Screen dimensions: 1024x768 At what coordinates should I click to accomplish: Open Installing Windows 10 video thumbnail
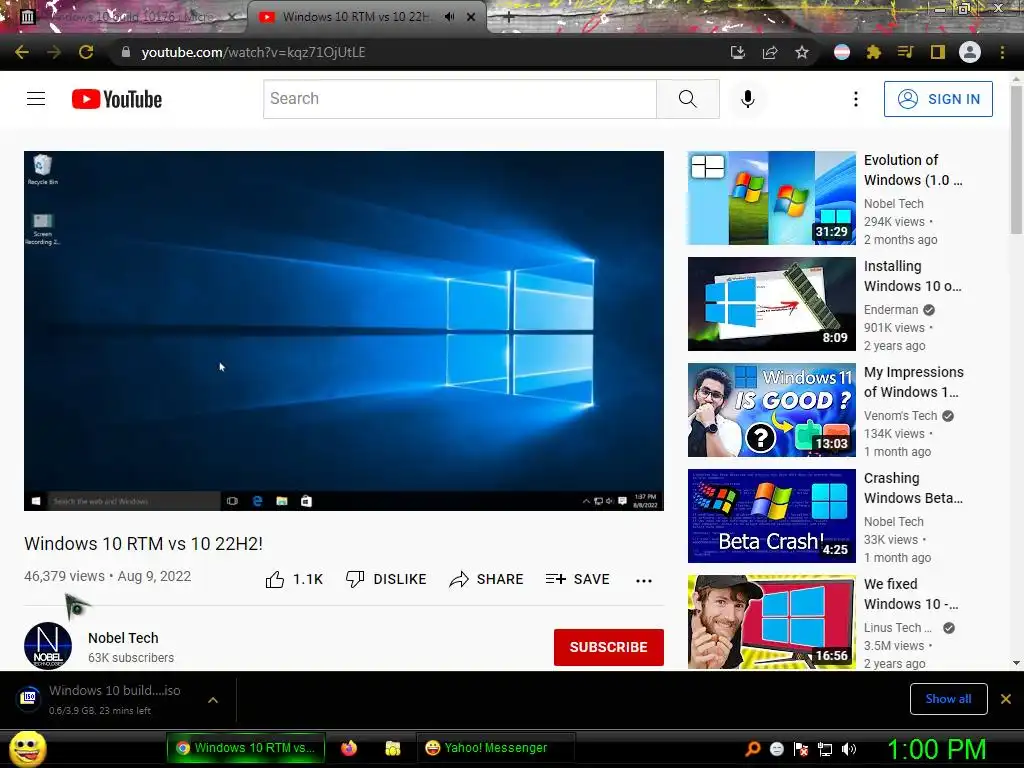click(771, 304)
